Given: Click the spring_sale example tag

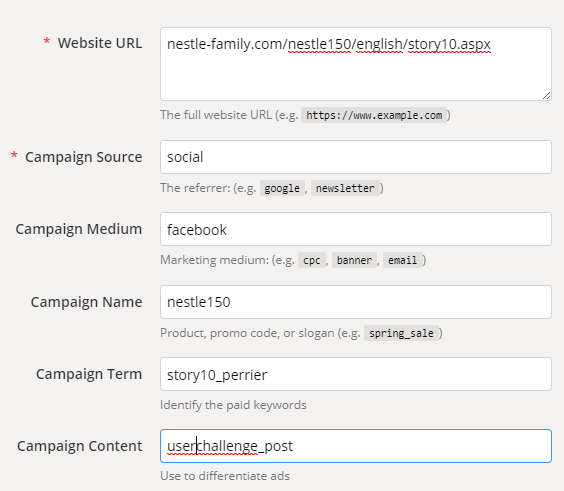Looking at the screenshot, I should click(x=401, y=333).
